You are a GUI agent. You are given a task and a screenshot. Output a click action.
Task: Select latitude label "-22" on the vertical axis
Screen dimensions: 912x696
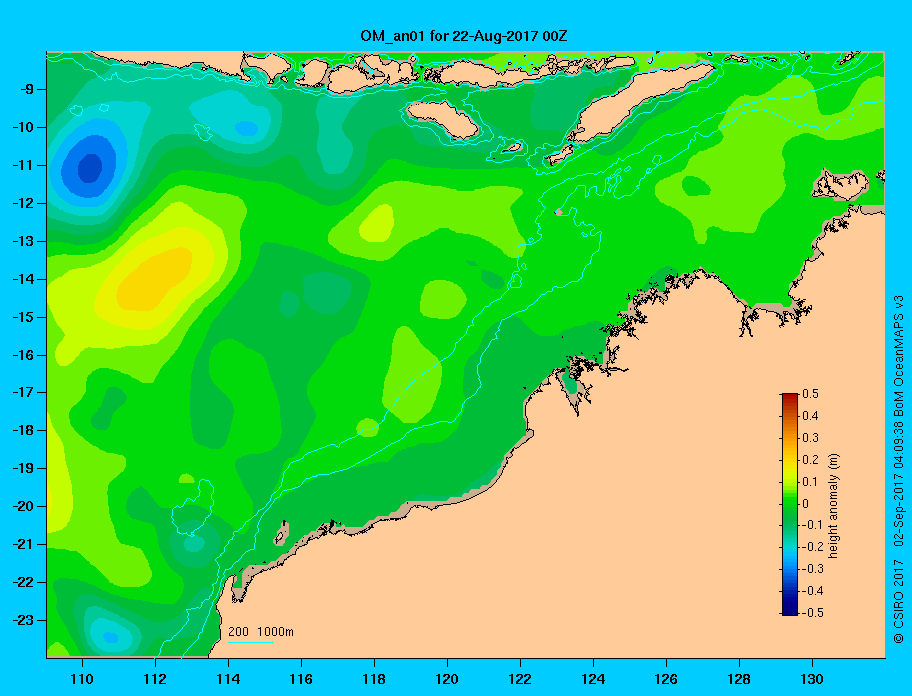pyautogui.click(x=23, y=582)
